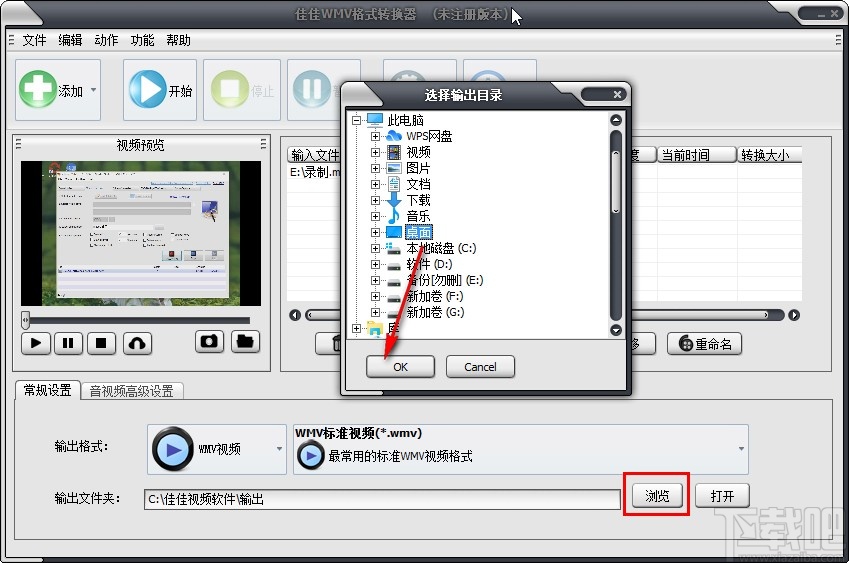Click the 打开 open folder button
The width and height of the screenshot is (849, 563).
722,495
